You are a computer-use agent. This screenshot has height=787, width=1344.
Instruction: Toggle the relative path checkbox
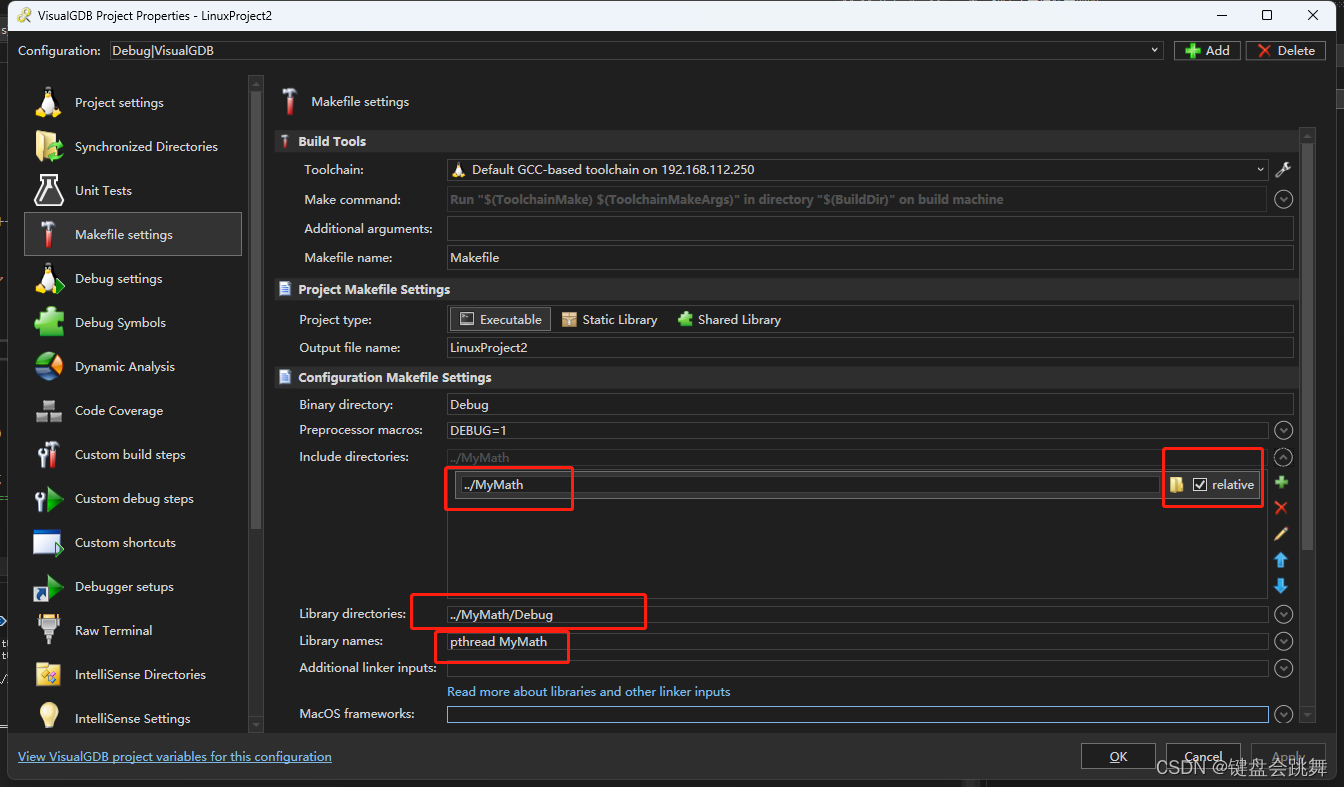[1200, 485]
